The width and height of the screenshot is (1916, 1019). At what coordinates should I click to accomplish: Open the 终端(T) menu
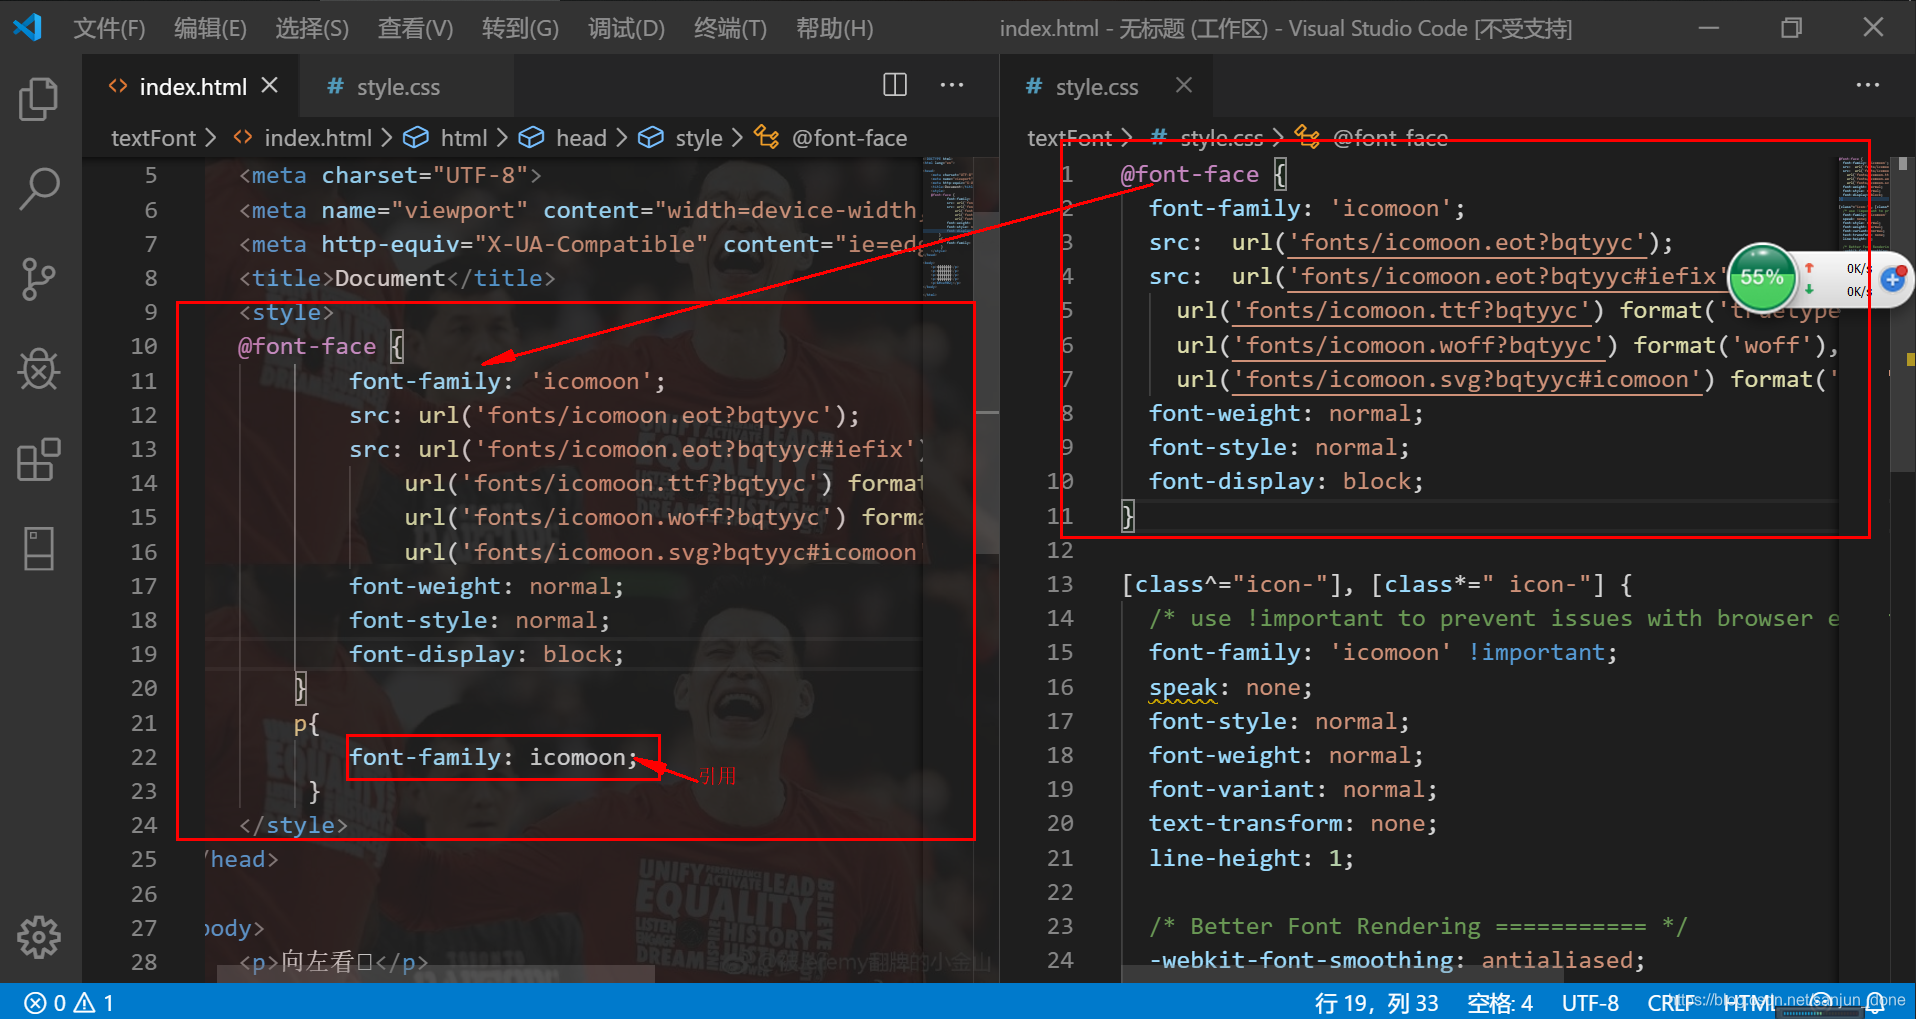pos(730,28)
